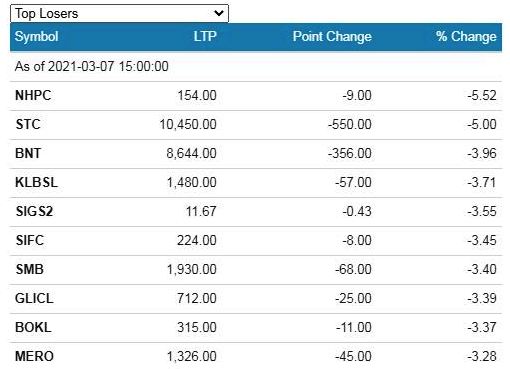Click the dropdown chevron arrow

(x=219, y=13)
